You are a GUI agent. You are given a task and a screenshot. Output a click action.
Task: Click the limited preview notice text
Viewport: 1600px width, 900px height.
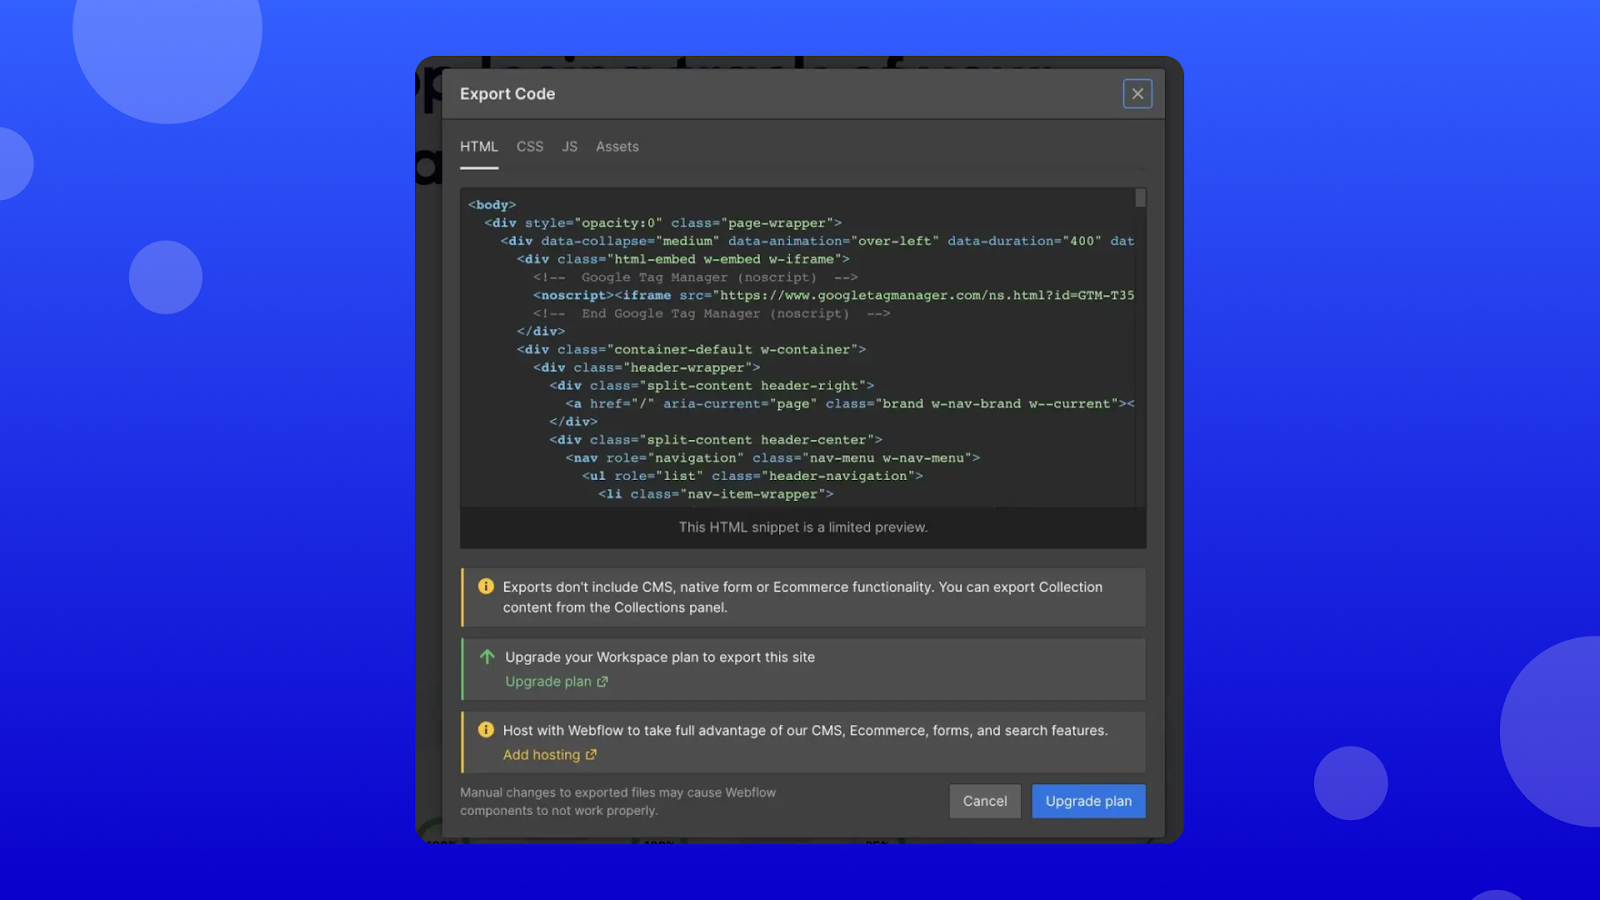(x=803, y=527)
